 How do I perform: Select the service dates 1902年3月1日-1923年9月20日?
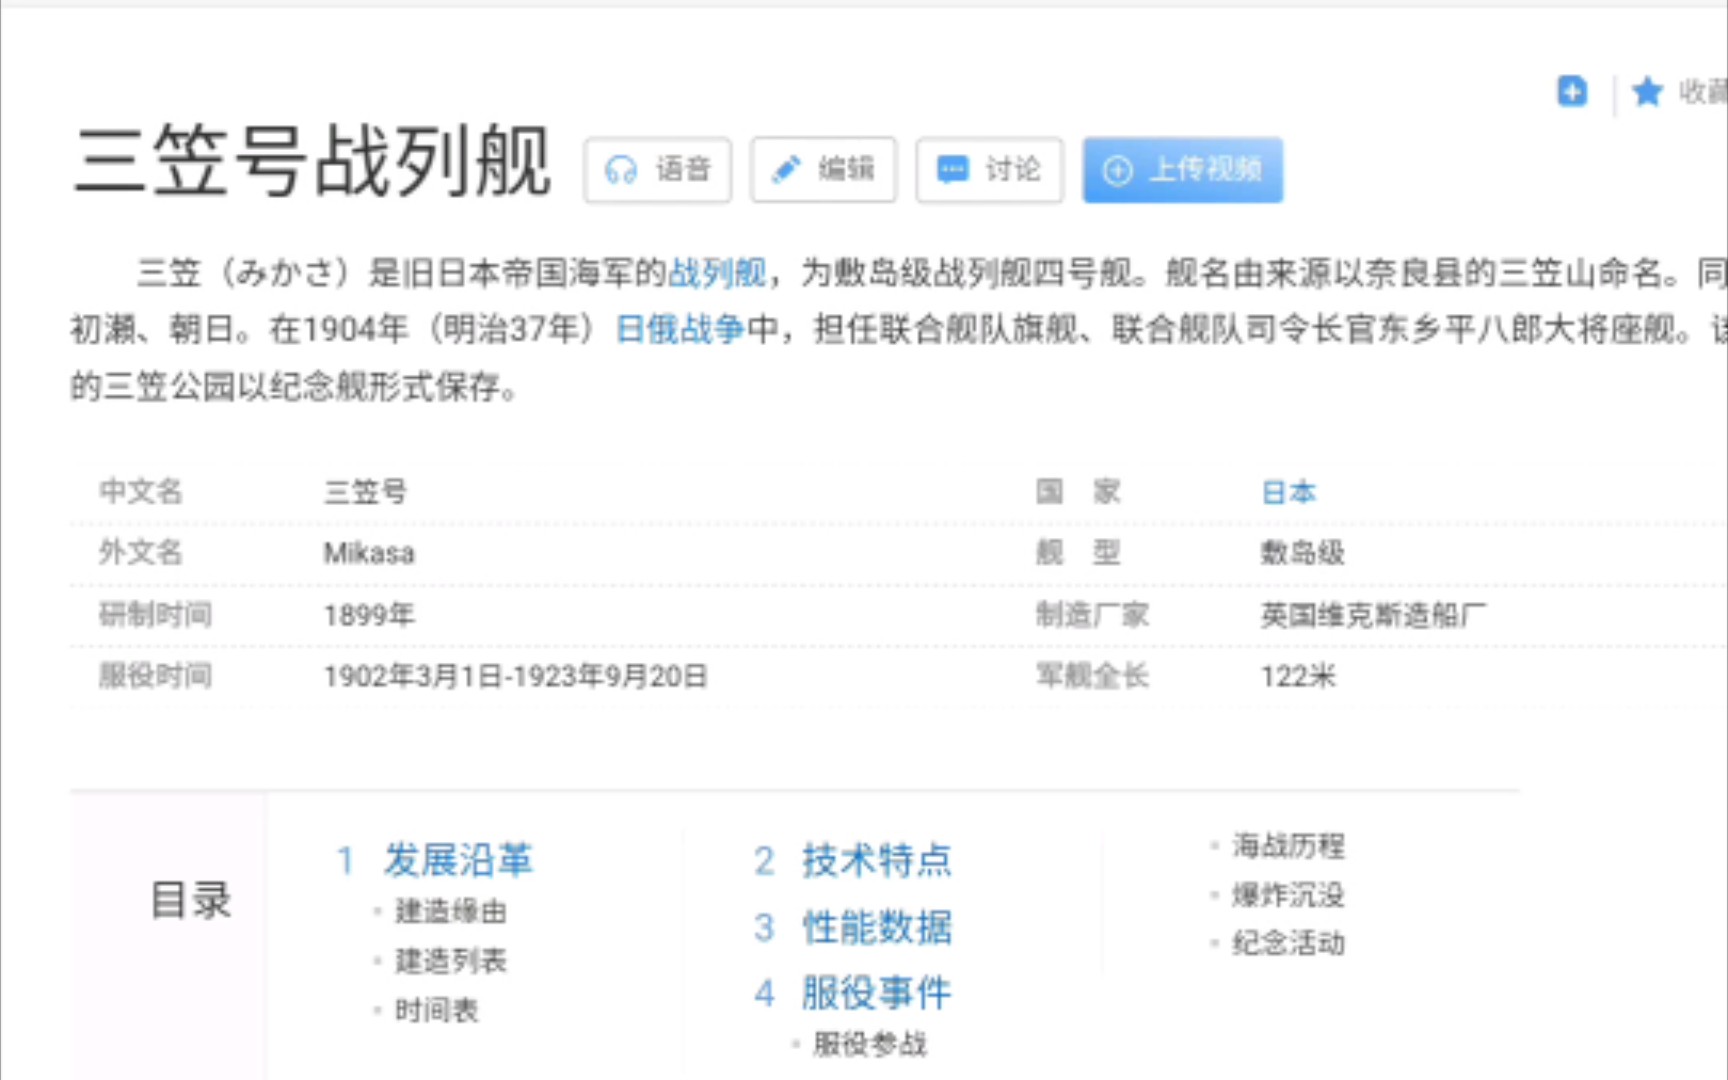[515, 677]
